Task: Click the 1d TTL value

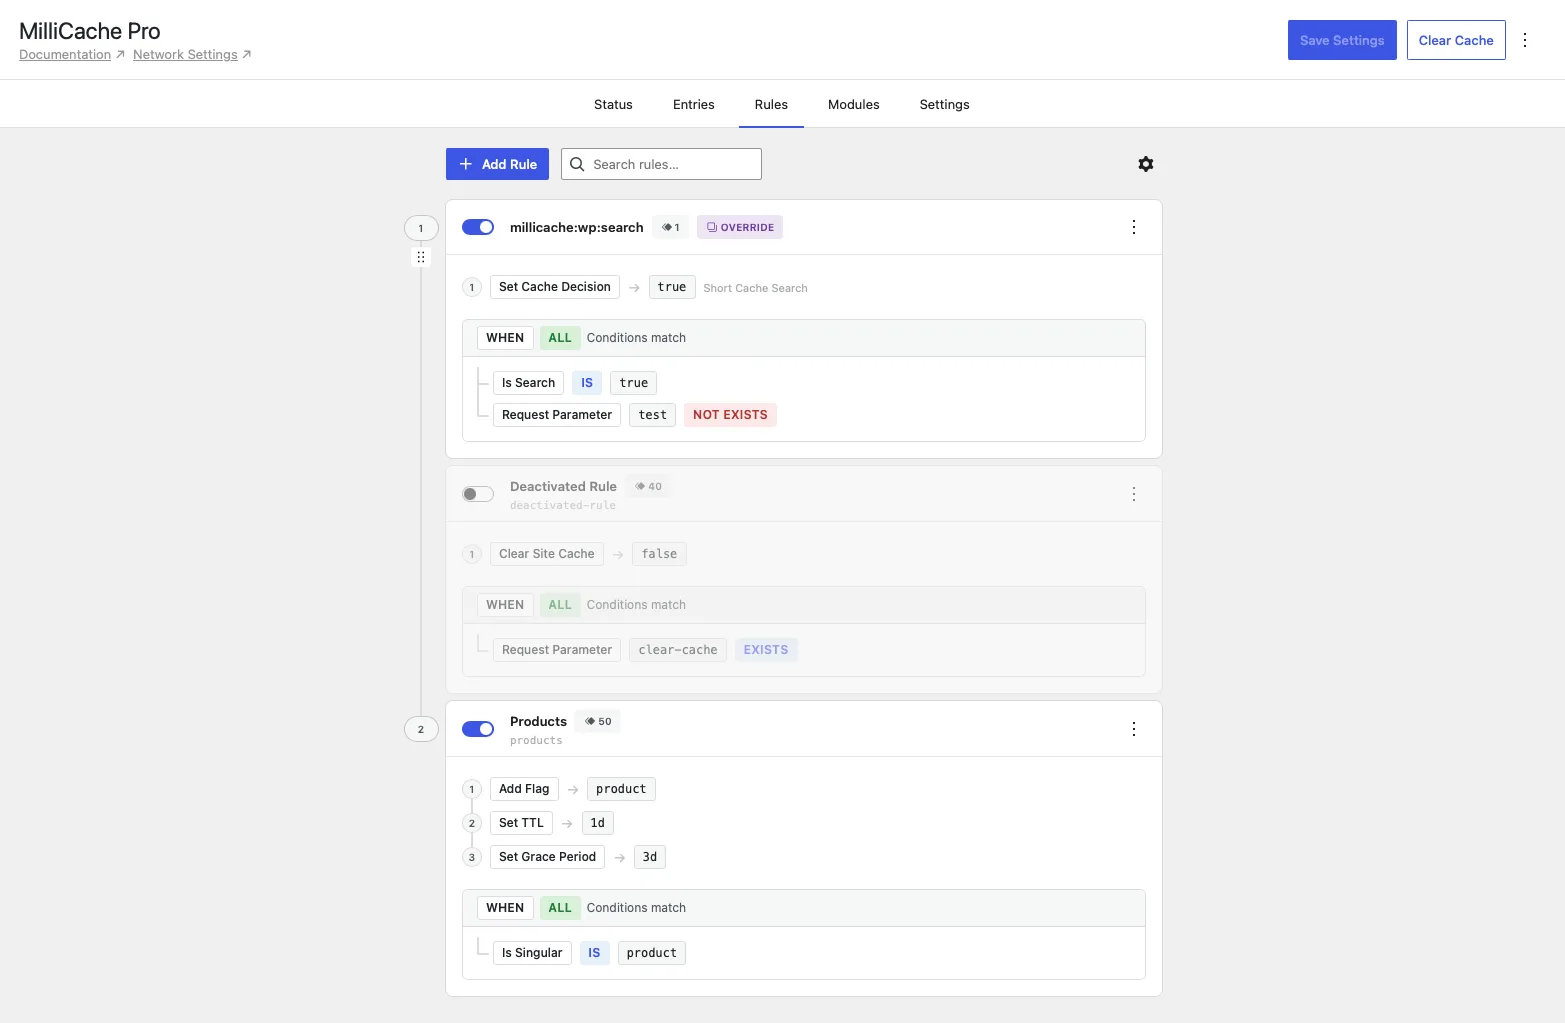Action: point(597,823)
